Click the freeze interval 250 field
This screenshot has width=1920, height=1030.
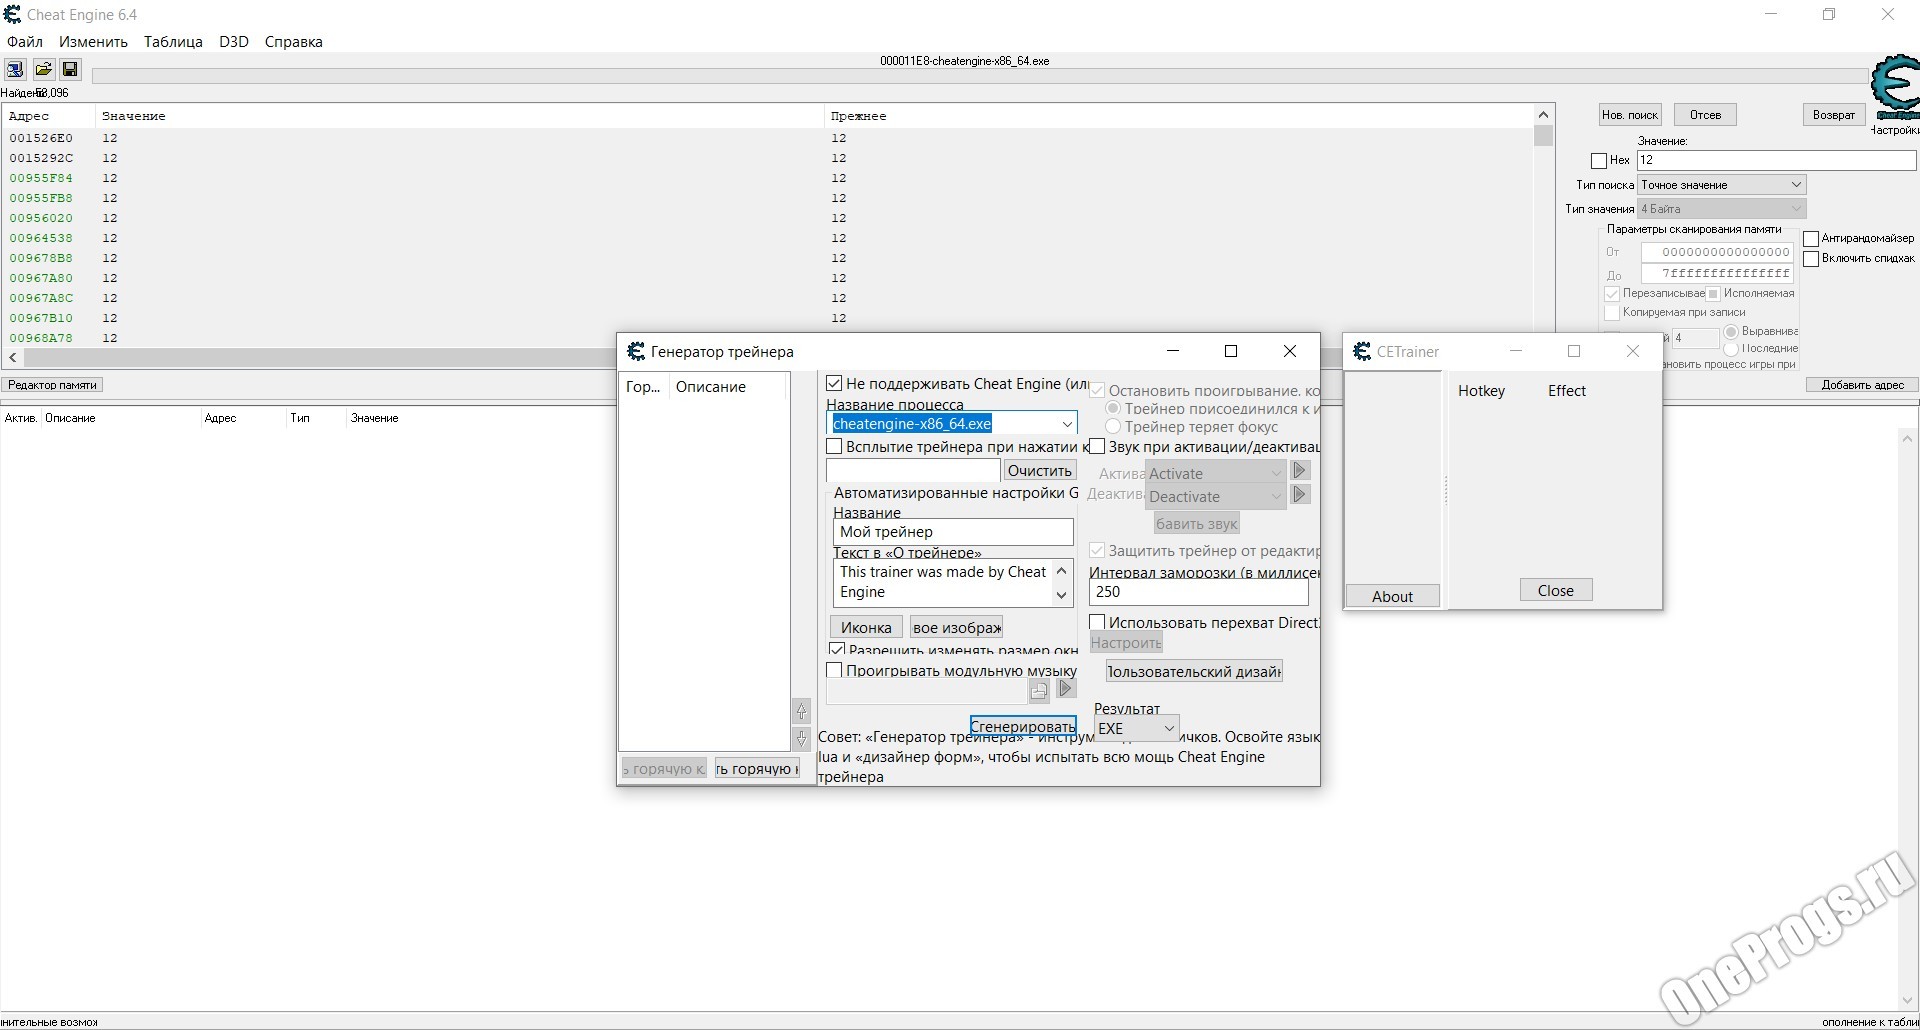click(1198, 592)
